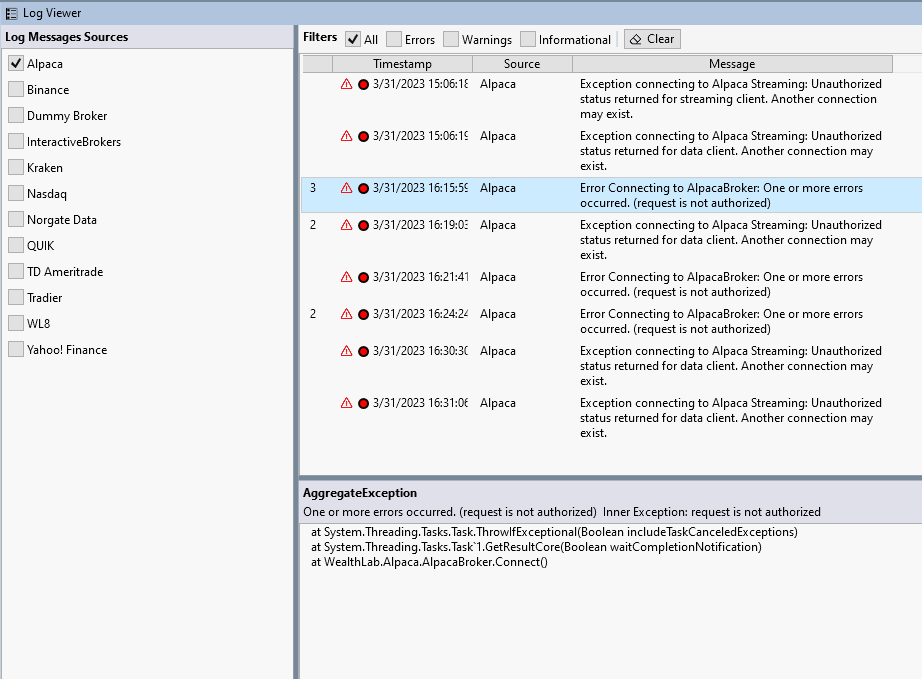Image resolution: width=922 pixels, height=679 pixels.
Task: Click the AggregateException heading
Action: pos(360,493)
